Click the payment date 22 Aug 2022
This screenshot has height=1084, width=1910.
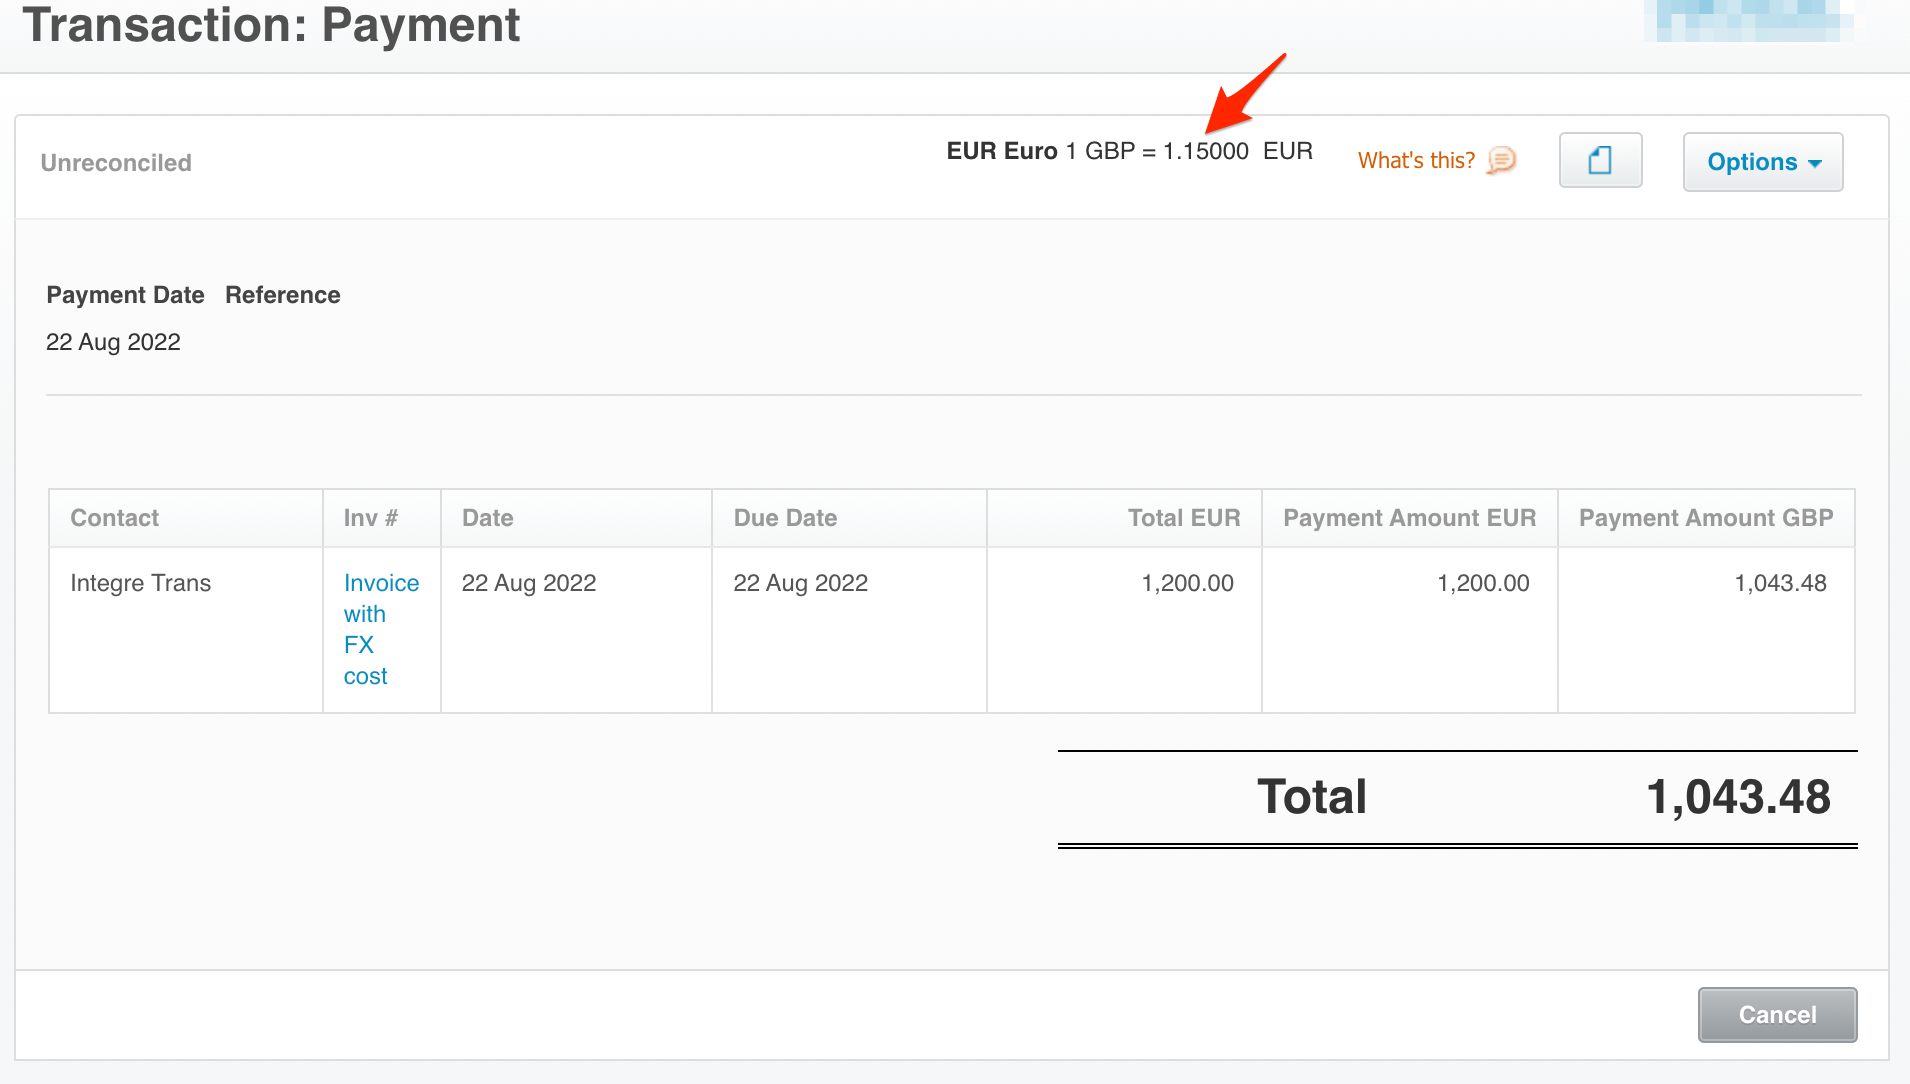pyautogui.click(x=113, y=341)
